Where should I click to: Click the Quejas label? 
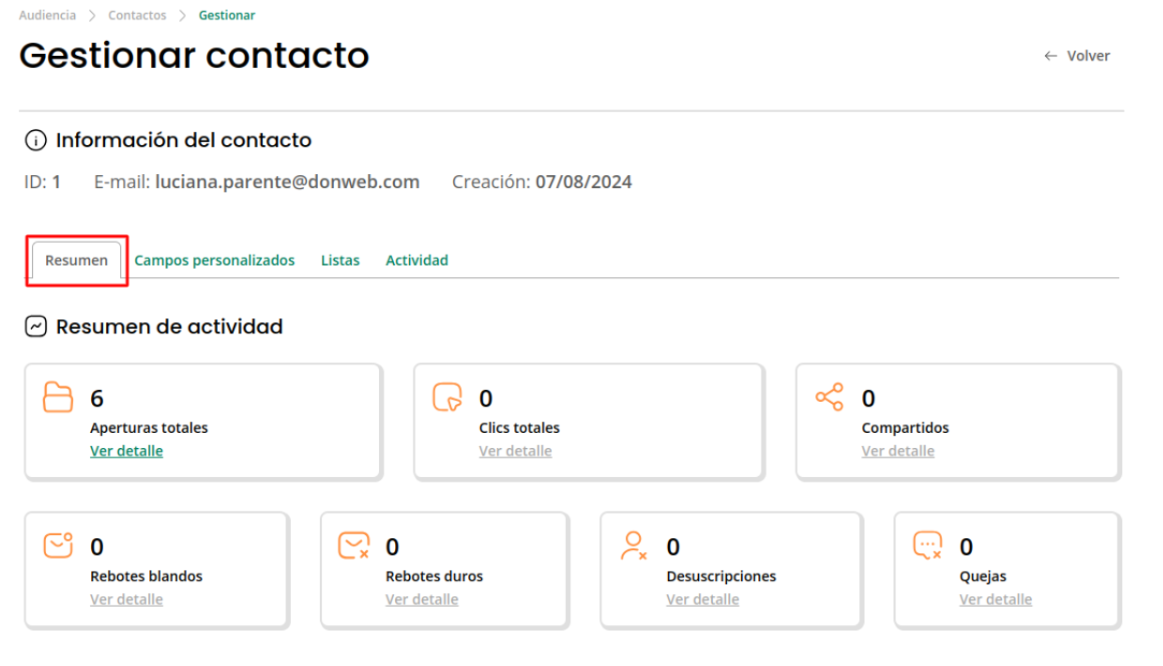[x=983, y=576]
